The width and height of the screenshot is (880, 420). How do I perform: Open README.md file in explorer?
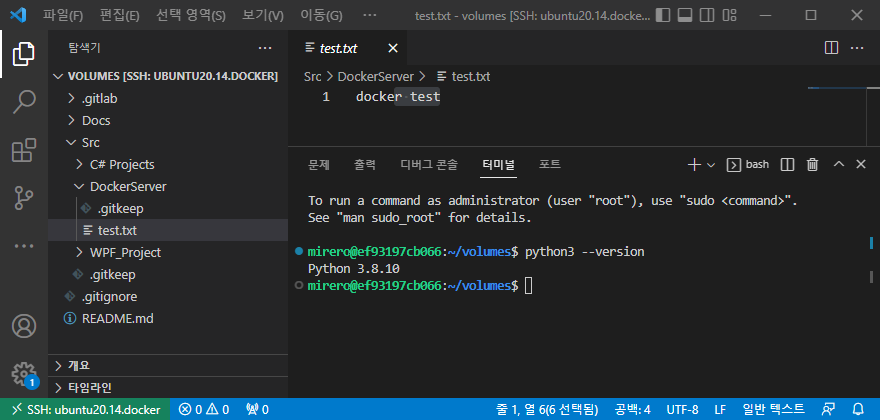click(x=168, y=318)
